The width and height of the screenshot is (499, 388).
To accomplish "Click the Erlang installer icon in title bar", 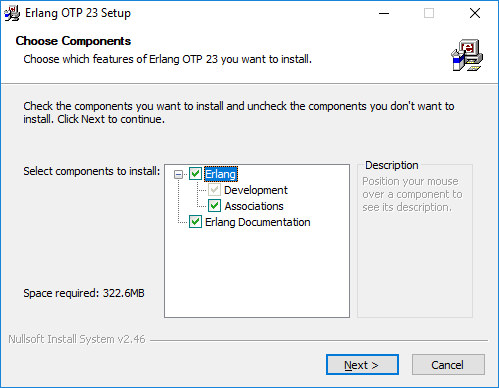I will coord(12,13).
